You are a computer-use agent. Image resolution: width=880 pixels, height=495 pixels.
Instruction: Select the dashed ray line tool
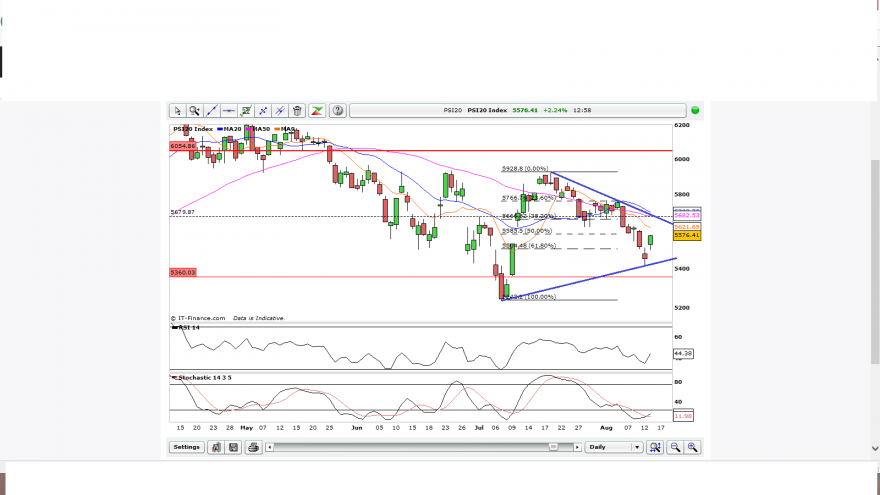tap(263, 111)
